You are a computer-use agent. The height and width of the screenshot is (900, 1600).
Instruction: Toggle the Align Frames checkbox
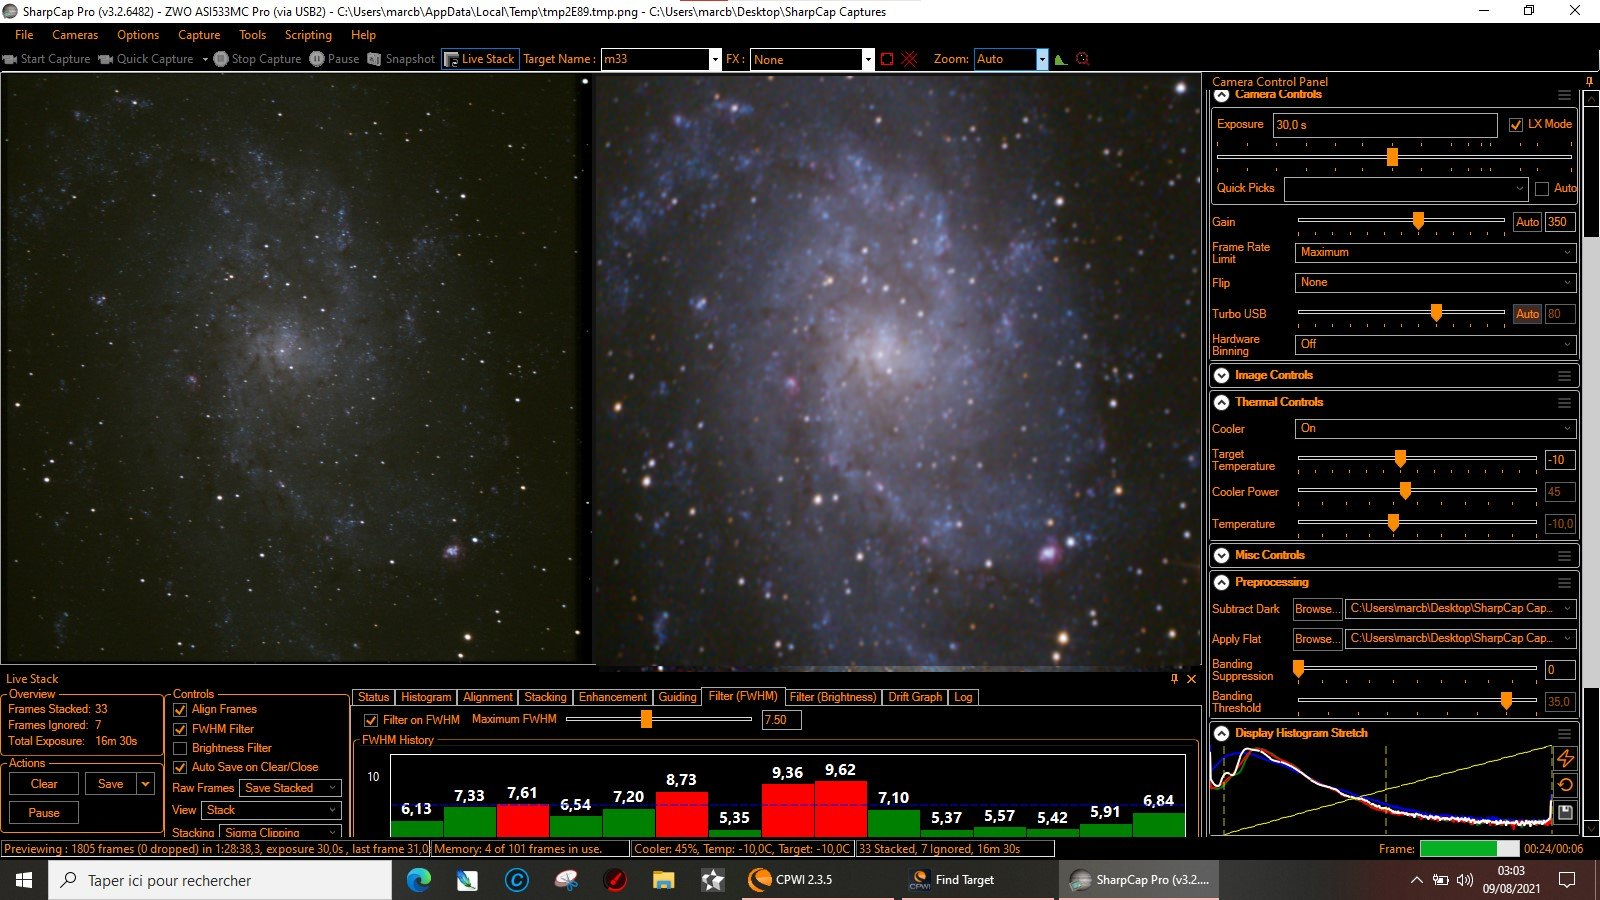180,710
